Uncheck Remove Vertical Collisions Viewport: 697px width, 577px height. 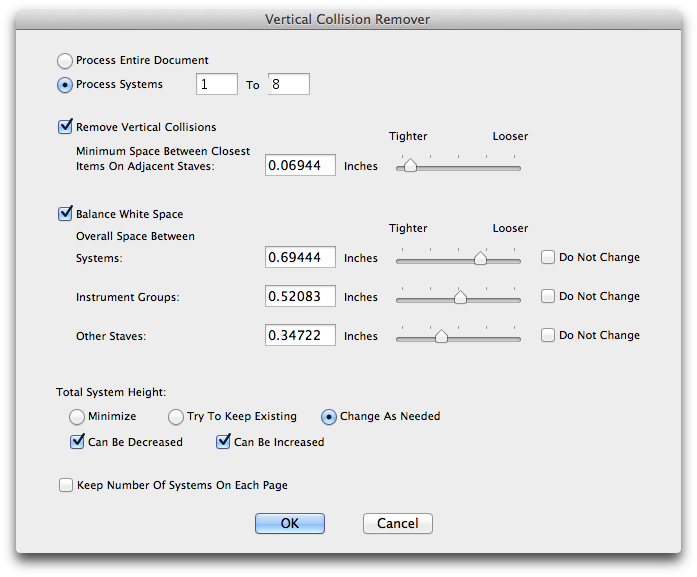tap(65, 127)
